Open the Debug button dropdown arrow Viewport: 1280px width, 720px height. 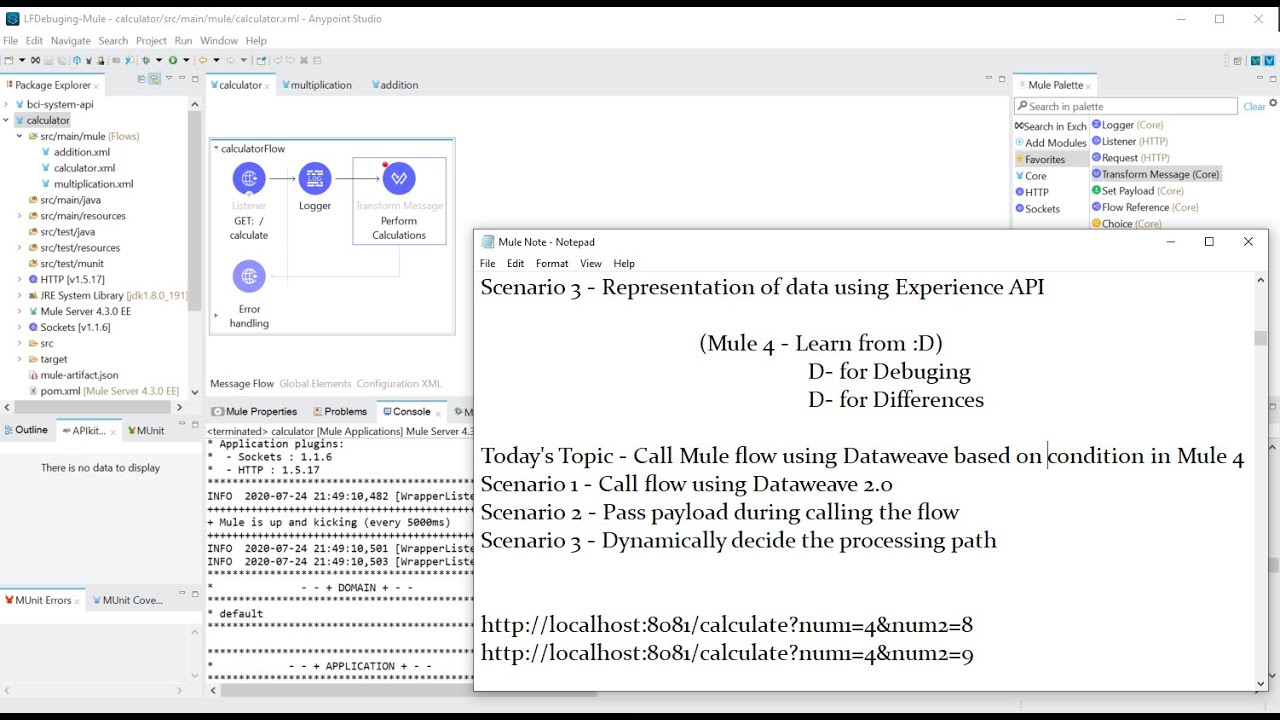click(158, 60)
